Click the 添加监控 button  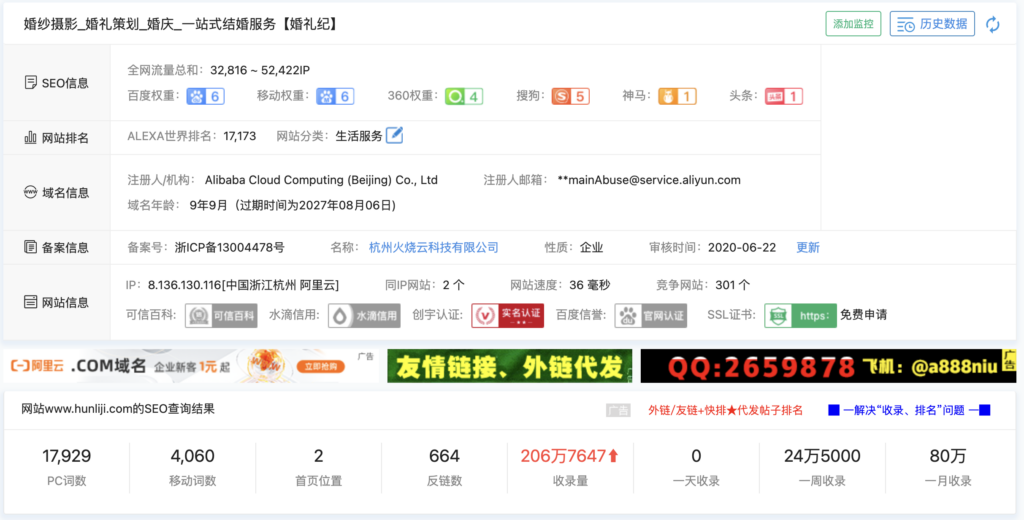click(853, 24)
